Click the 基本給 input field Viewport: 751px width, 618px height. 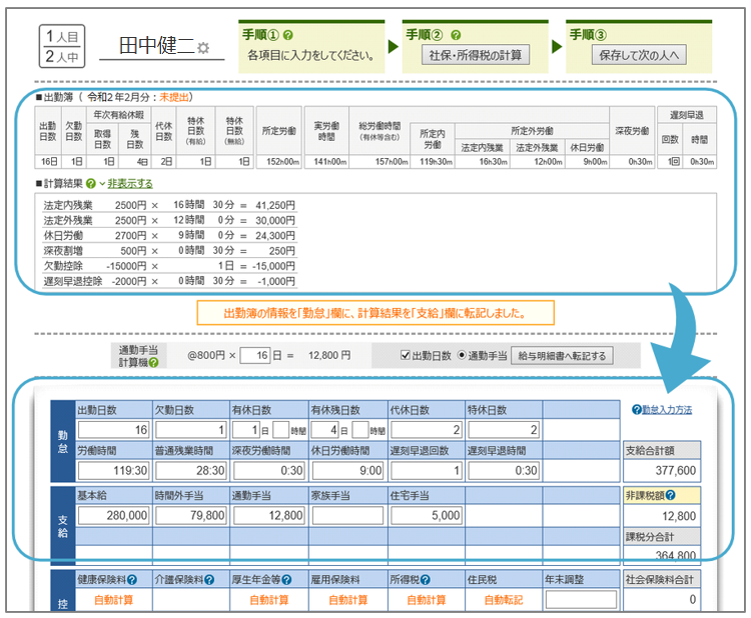pos(113,515)
